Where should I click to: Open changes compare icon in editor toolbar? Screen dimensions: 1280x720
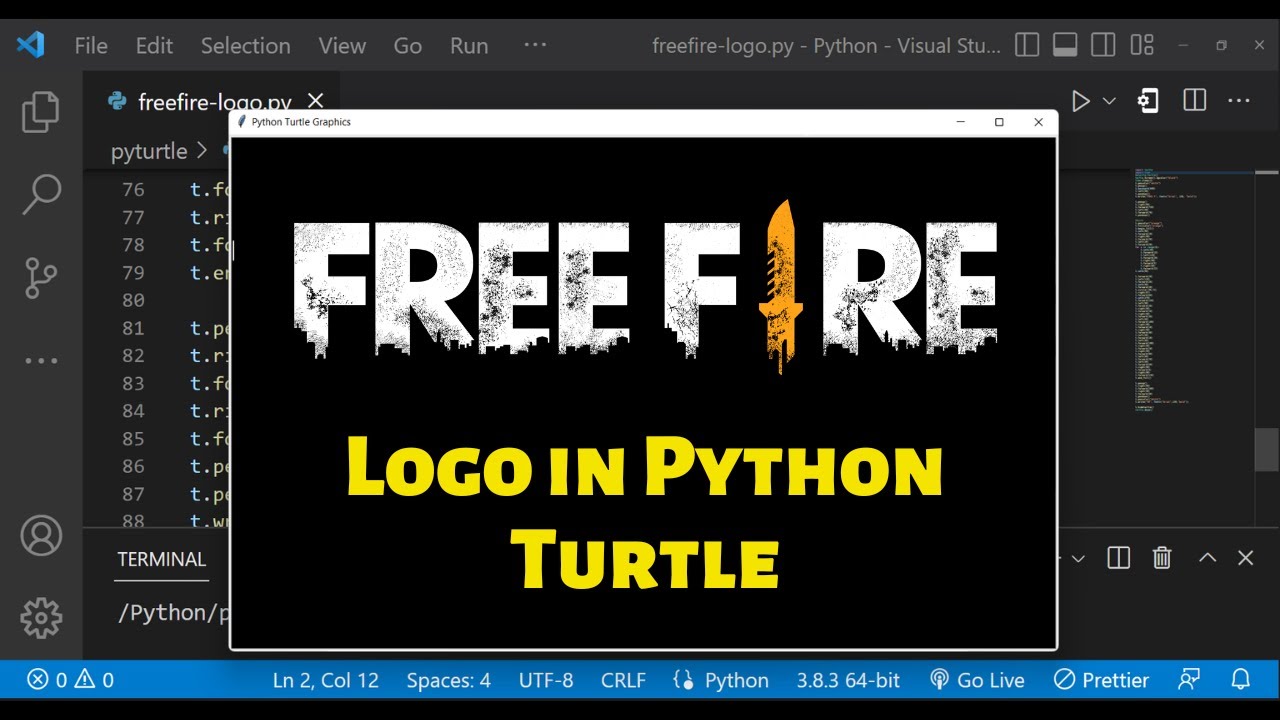click(x=1148, y=101)
